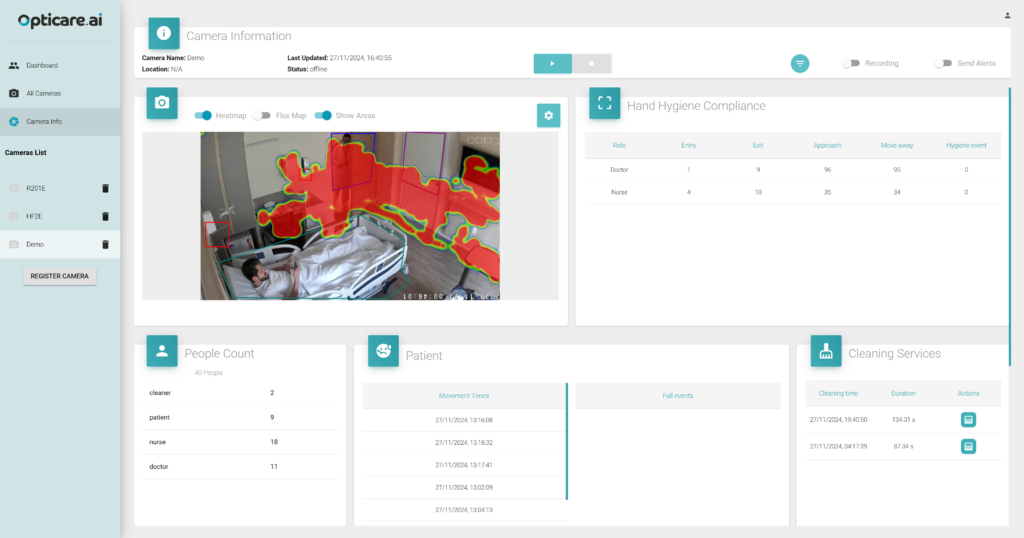Open All Cameras page

click(x=44, y=93)
